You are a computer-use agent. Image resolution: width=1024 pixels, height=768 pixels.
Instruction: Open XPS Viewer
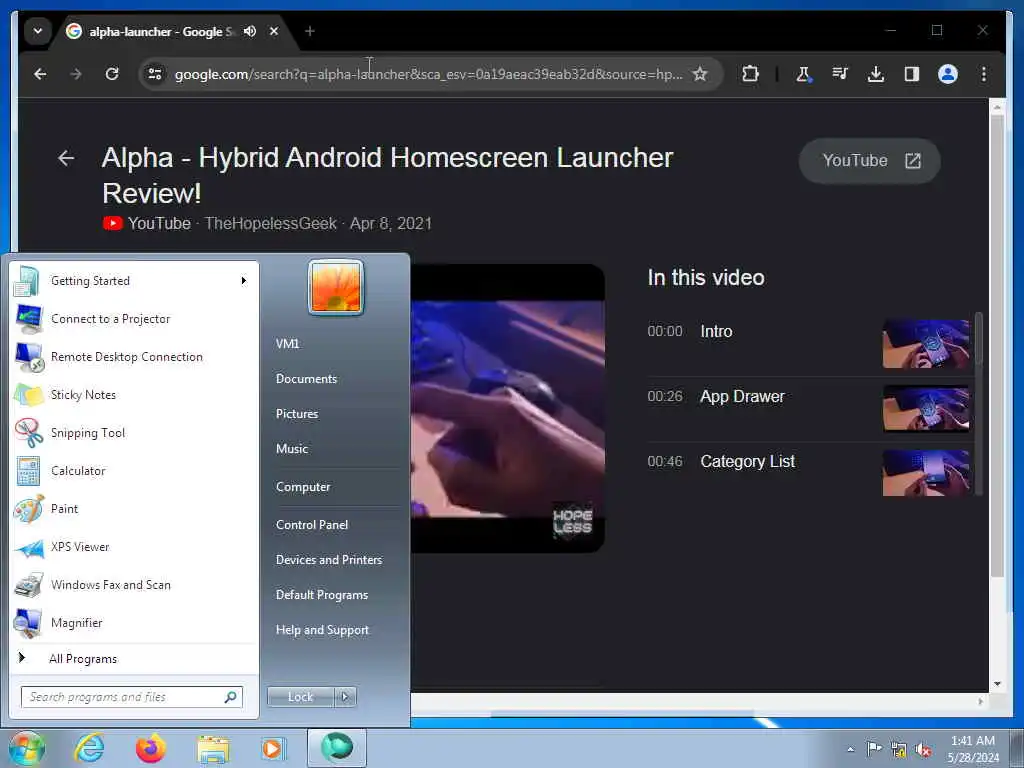tap(134, 547)
